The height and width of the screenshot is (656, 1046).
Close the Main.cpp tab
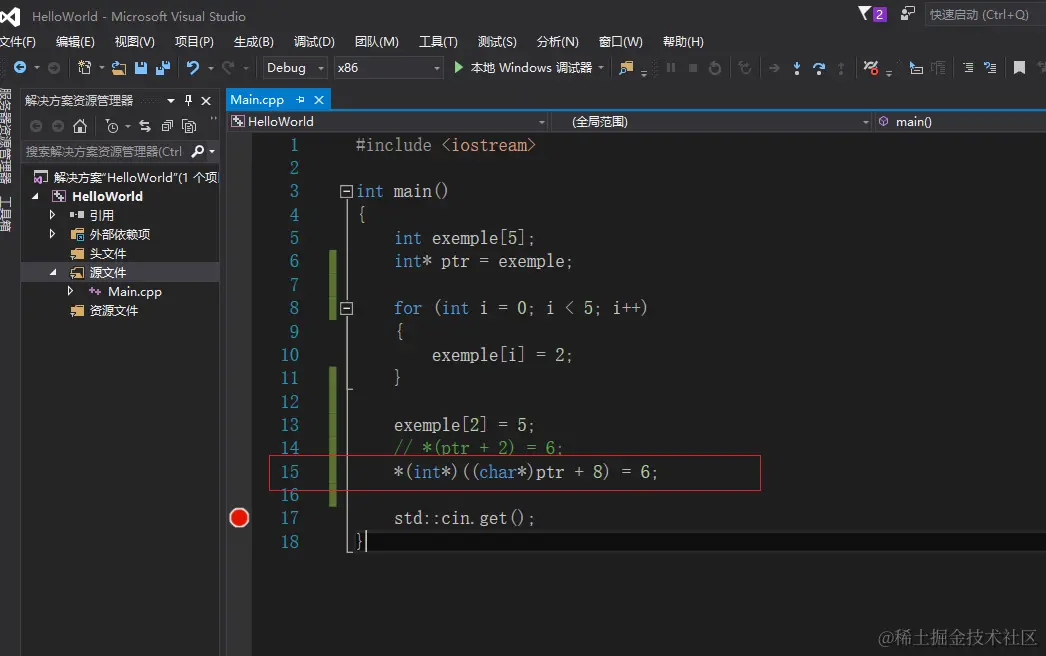(319, 99)
